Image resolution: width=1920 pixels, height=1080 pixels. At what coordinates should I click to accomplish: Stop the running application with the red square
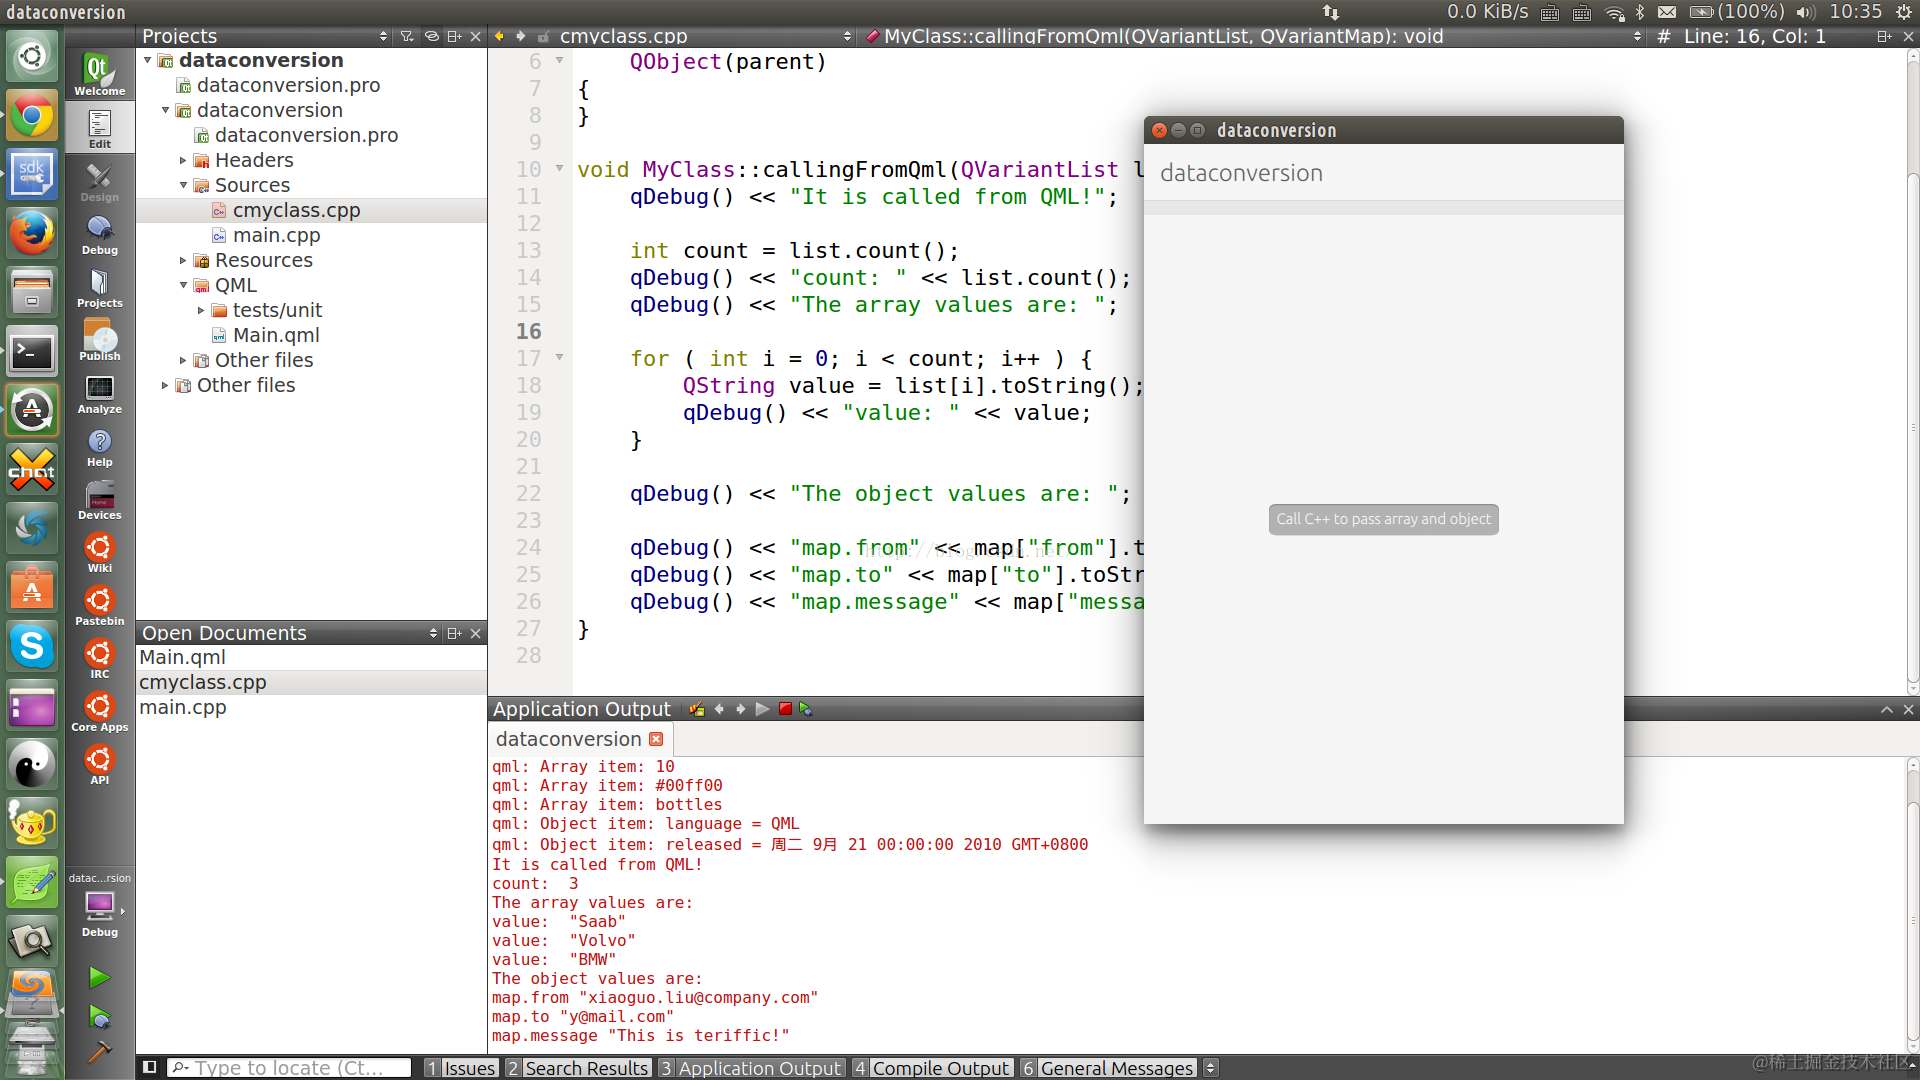click(785, 709)
